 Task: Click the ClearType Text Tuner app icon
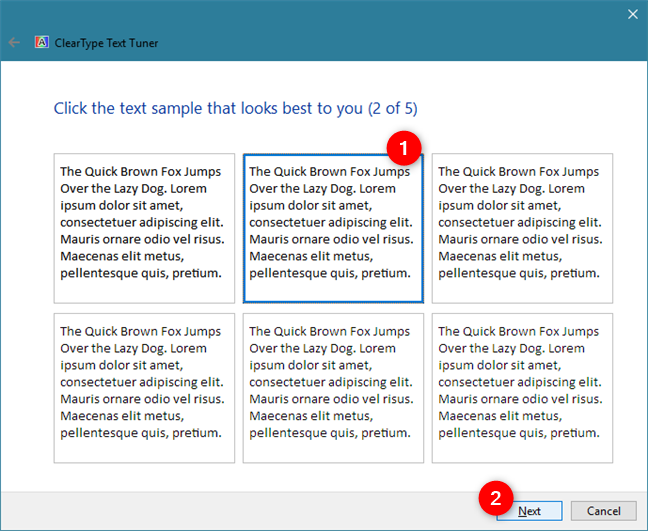tap(42, 42)
